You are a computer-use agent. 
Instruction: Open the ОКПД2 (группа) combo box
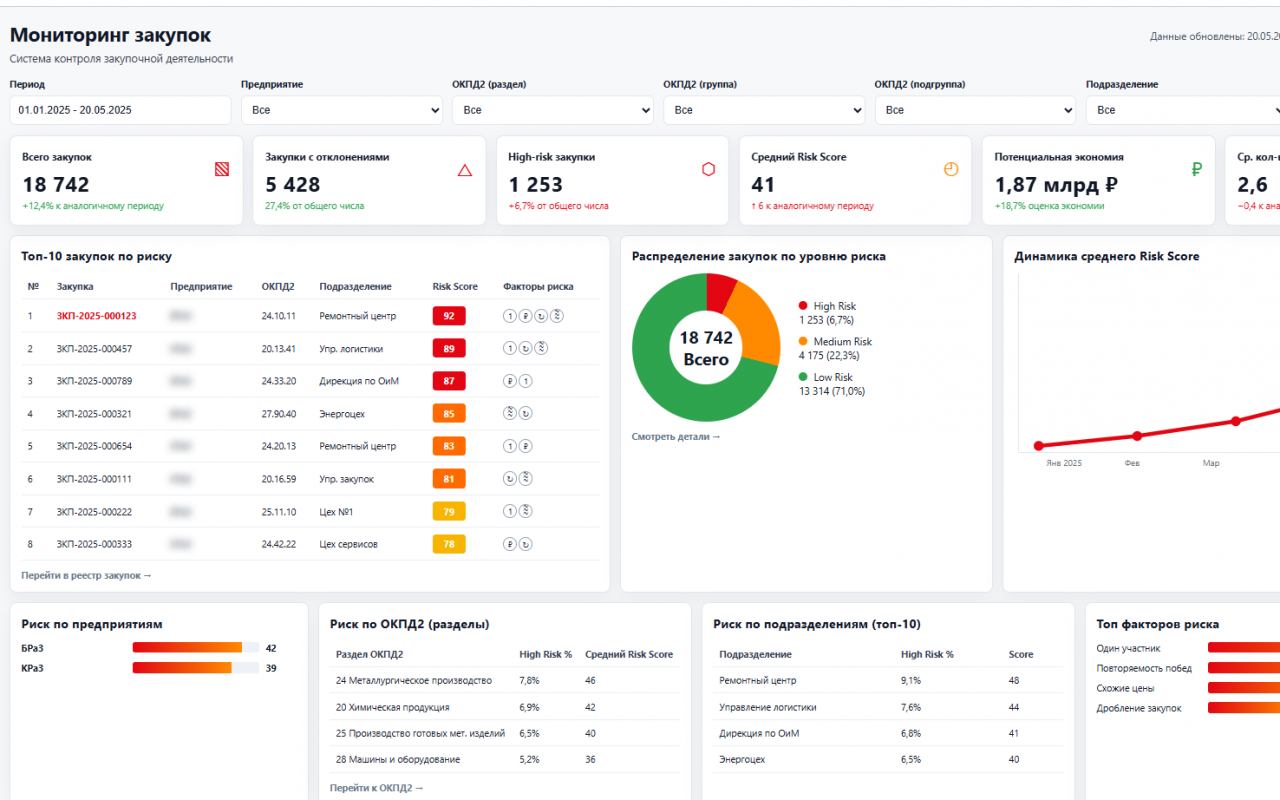764,110
